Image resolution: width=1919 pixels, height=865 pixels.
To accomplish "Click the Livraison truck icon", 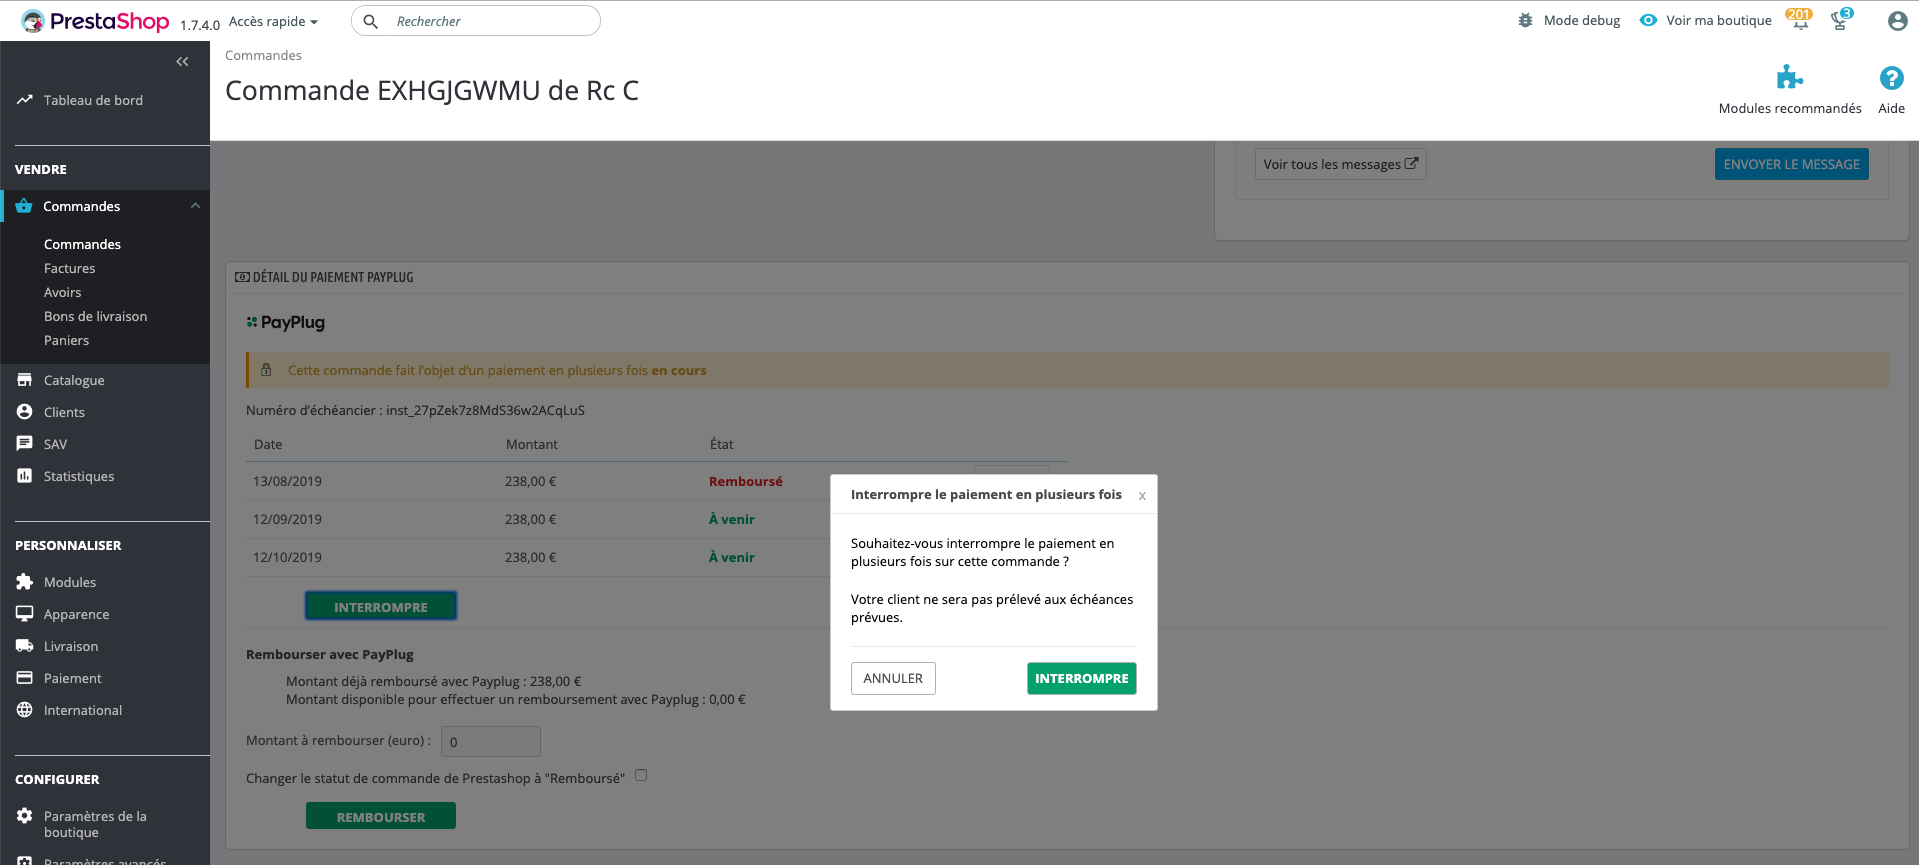I will [x=25, y=646].
